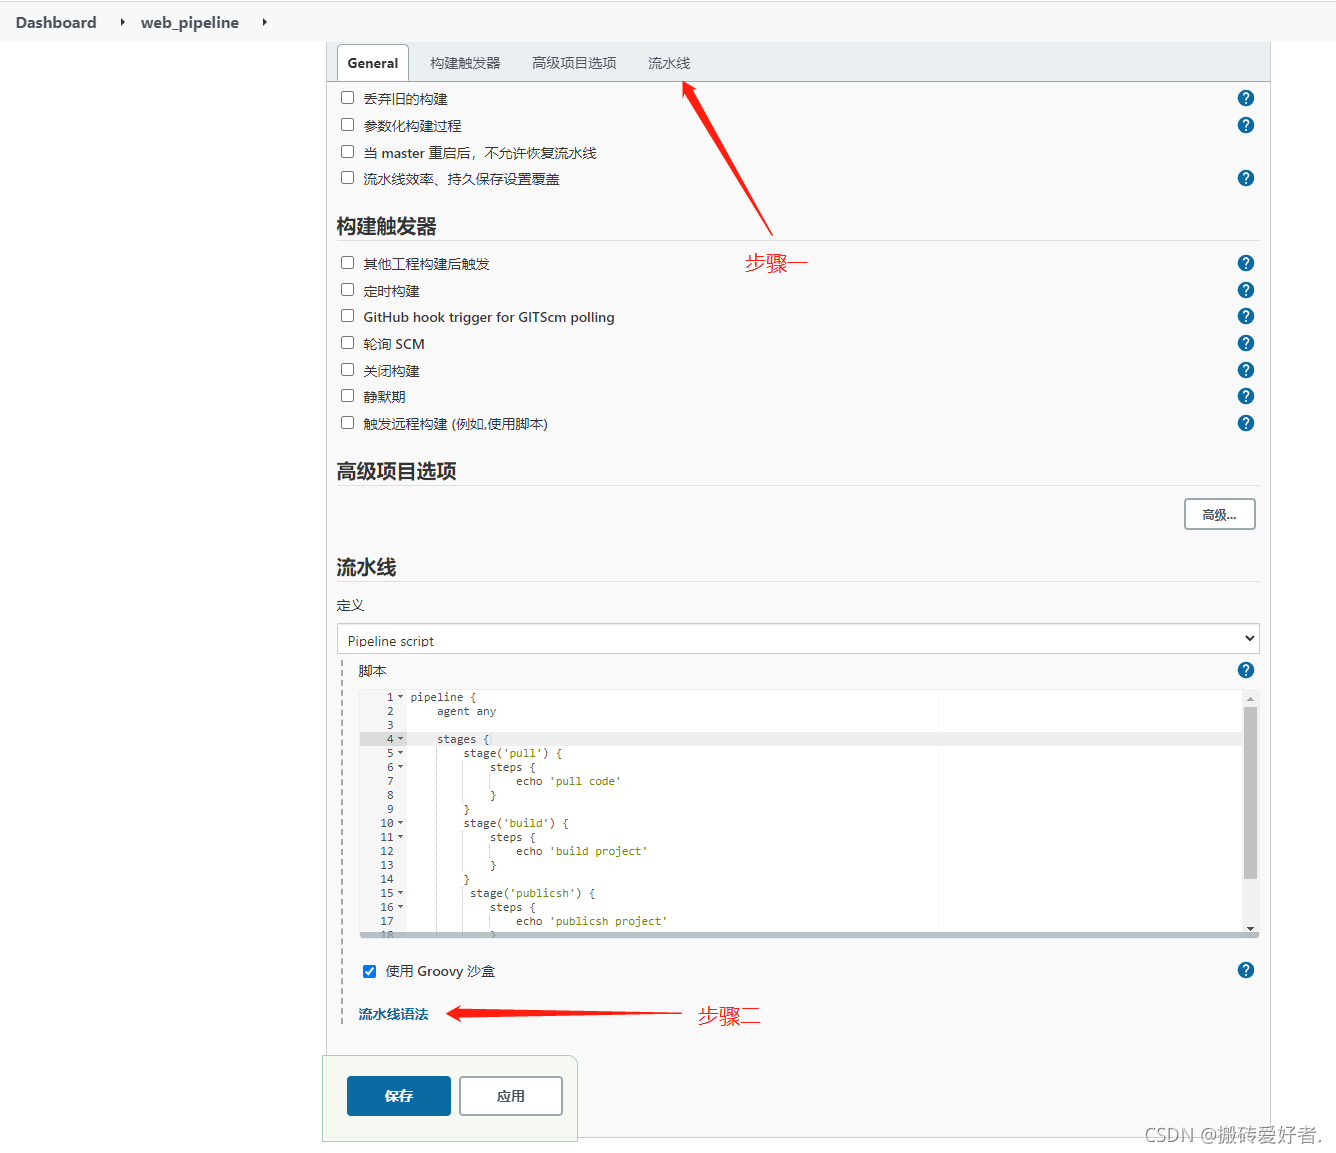Click echo 'publicsh project' code line
This screenshot has height=1153, width=1336.
[x=591, y=921]
